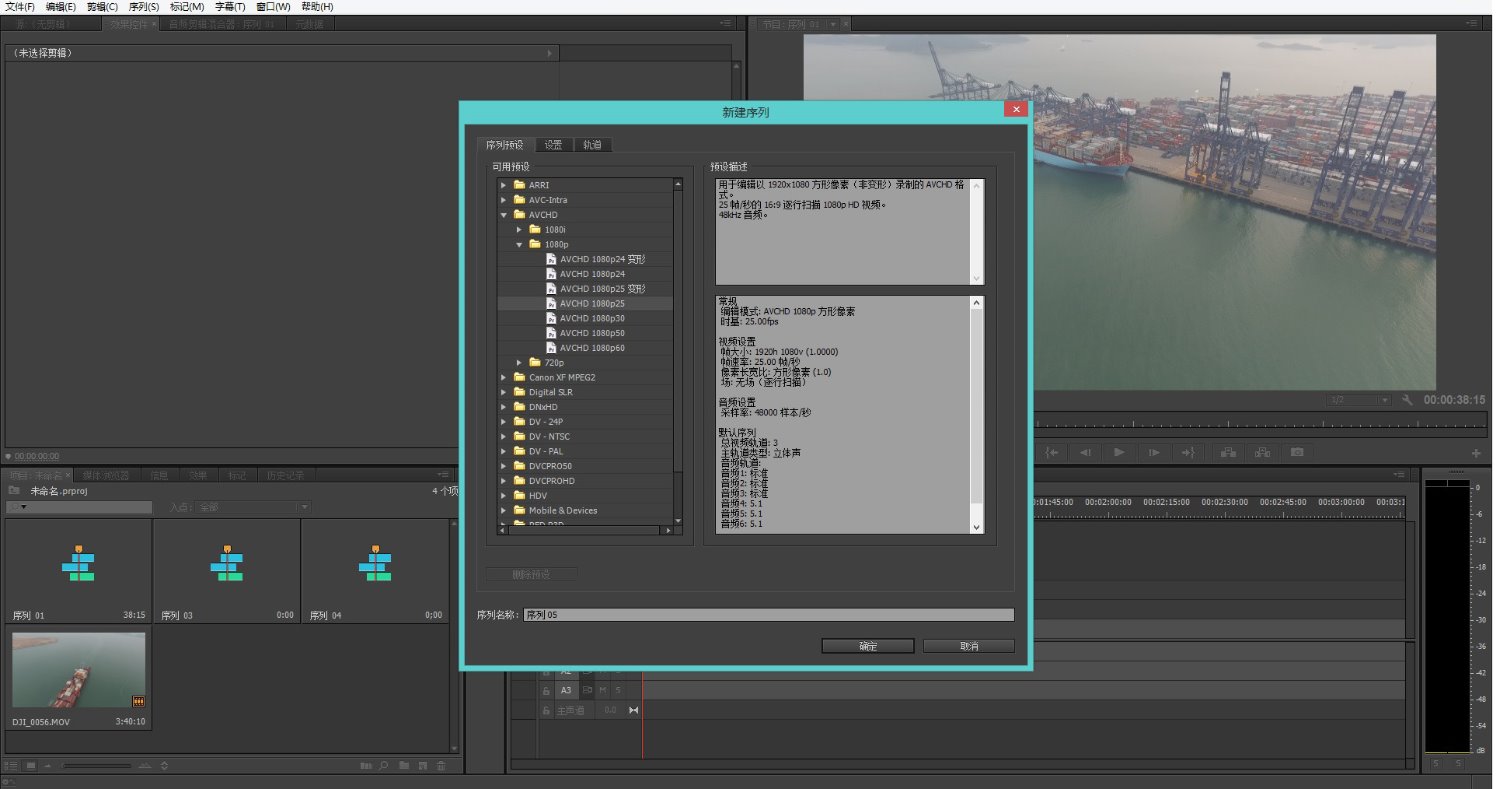1500x789 pixels.
Task: Click step back one frame button
Action: [x=1085, y=452]
